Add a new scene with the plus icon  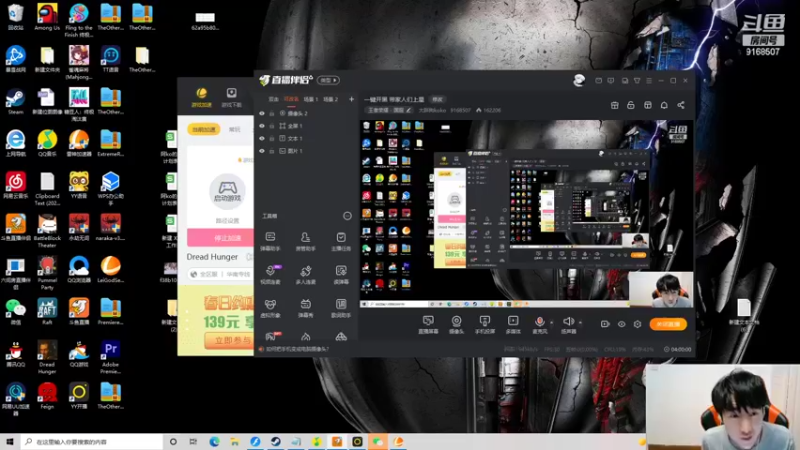coord(351,99)
